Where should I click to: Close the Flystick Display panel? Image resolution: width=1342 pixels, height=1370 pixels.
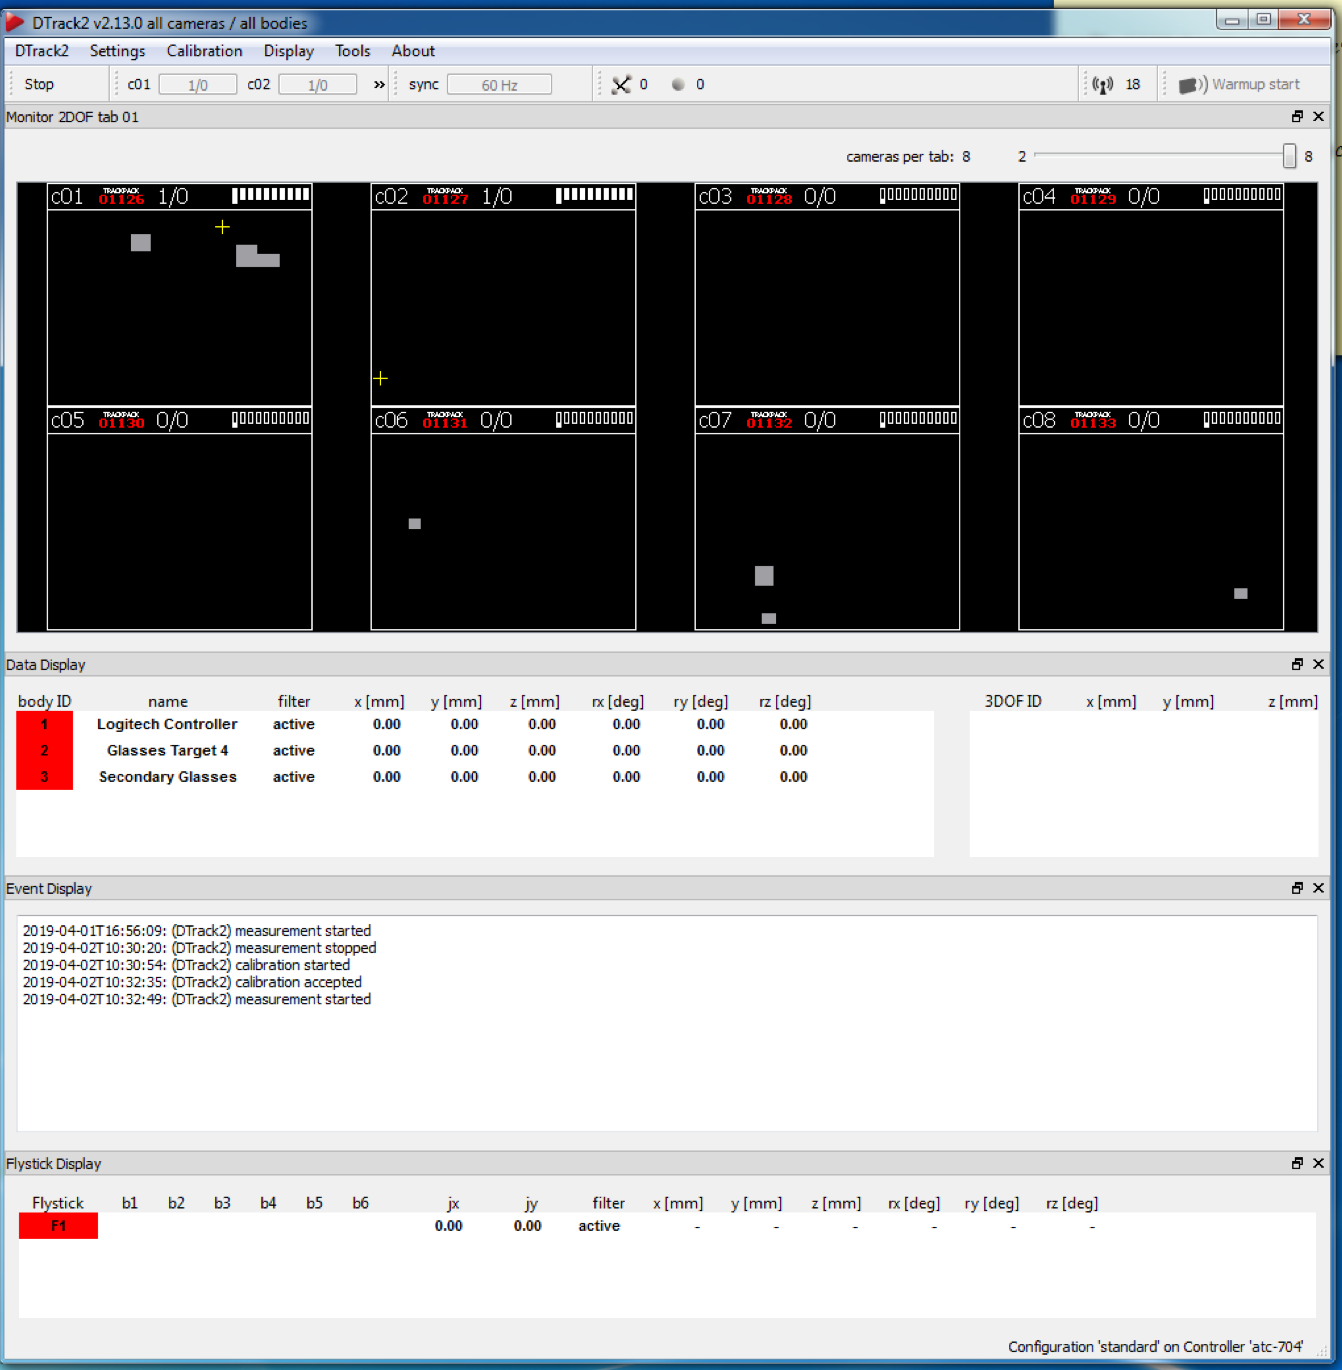[x=1319, y=1164]
